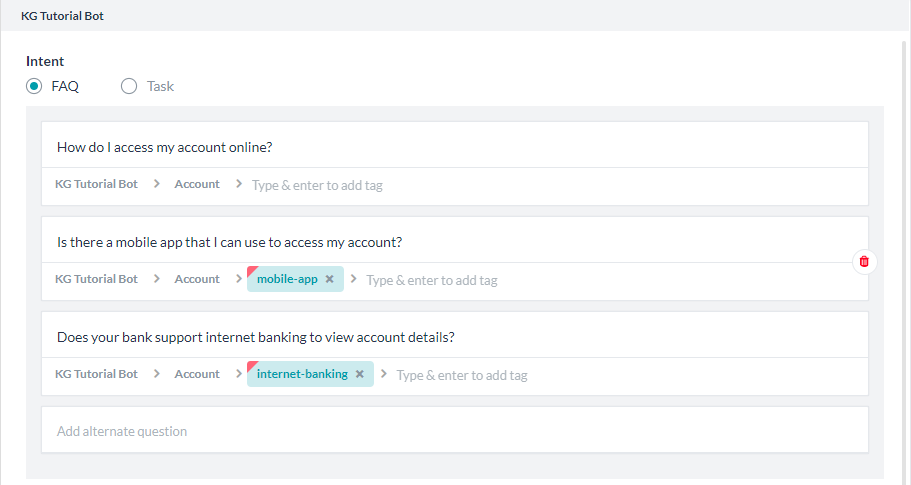Image resolution: width=911 pixels, height=485 pixels.
Task: Edit question 'How do I access my account online?'
Action: click(165, 147)
